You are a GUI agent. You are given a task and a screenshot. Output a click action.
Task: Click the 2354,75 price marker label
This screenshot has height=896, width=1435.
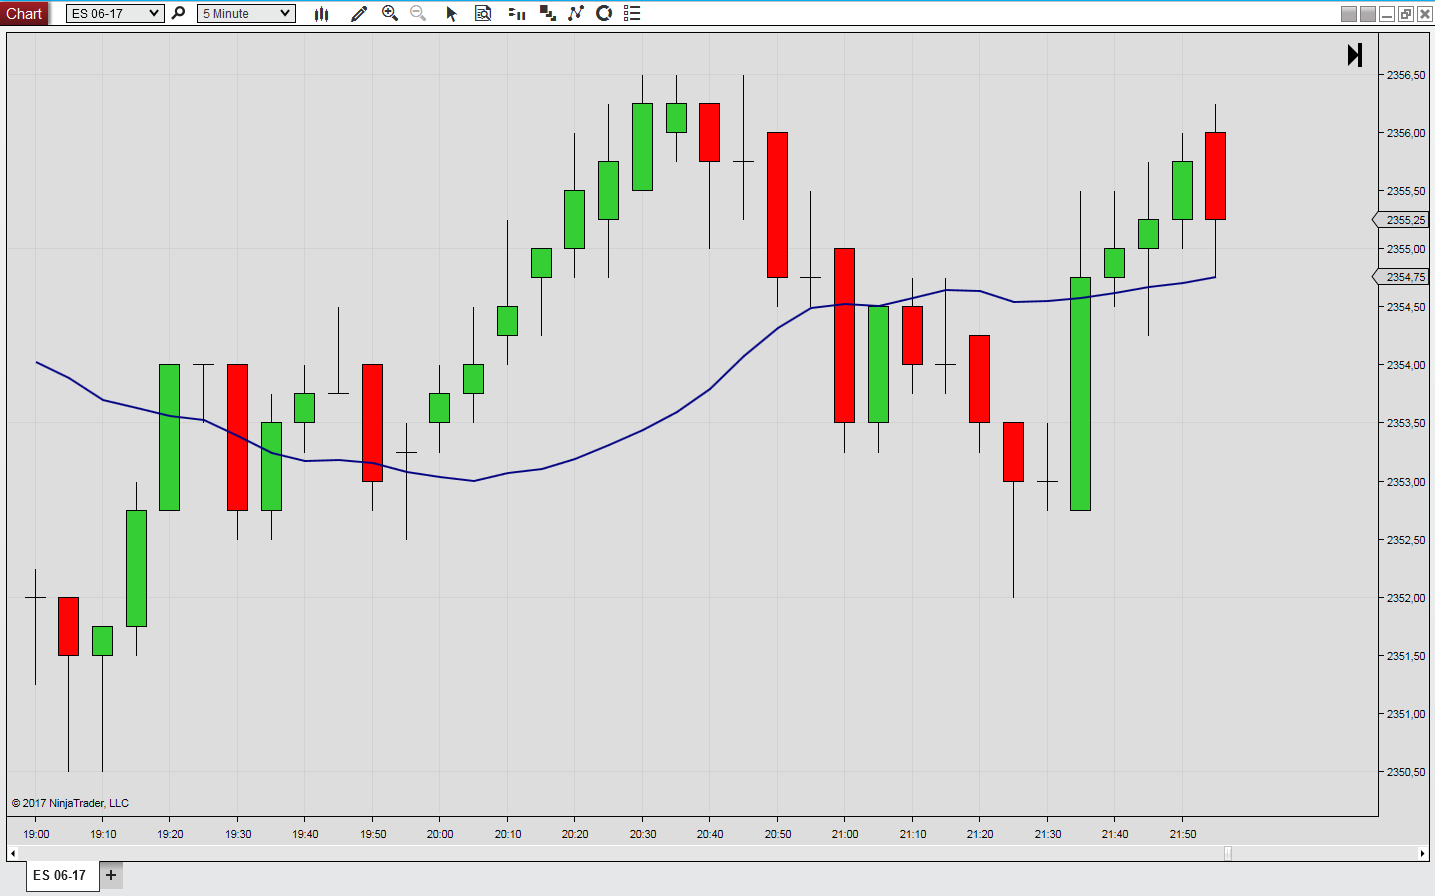1400,277
